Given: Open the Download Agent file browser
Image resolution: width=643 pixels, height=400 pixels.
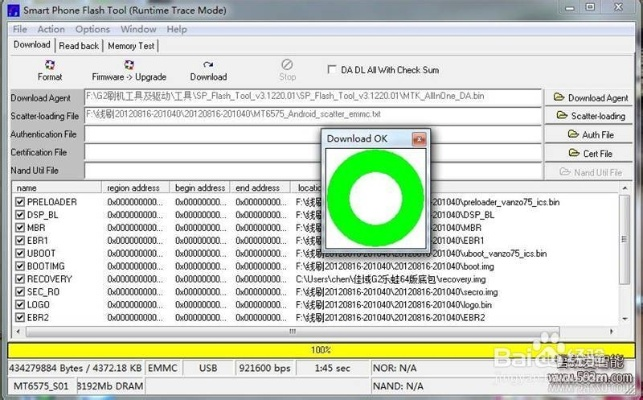Looking at the screenshot, I should pyautogui.click(x=592, y=98).
